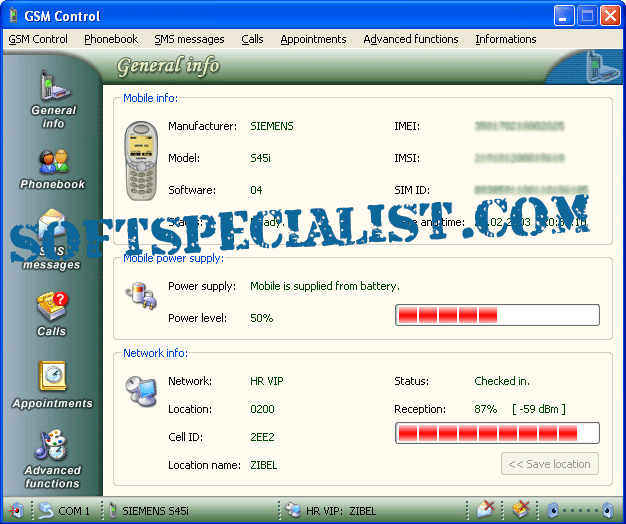Select SMS messages envelope icon in sidebar
Viewport: 626px width, 524px height.
(53, 238)
